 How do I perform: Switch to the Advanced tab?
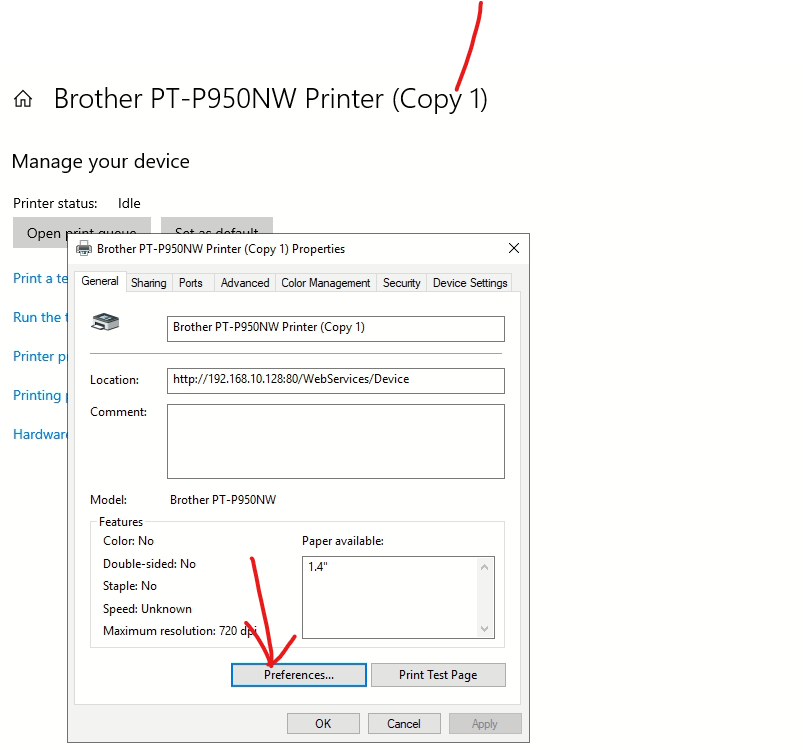pos(245,283)
